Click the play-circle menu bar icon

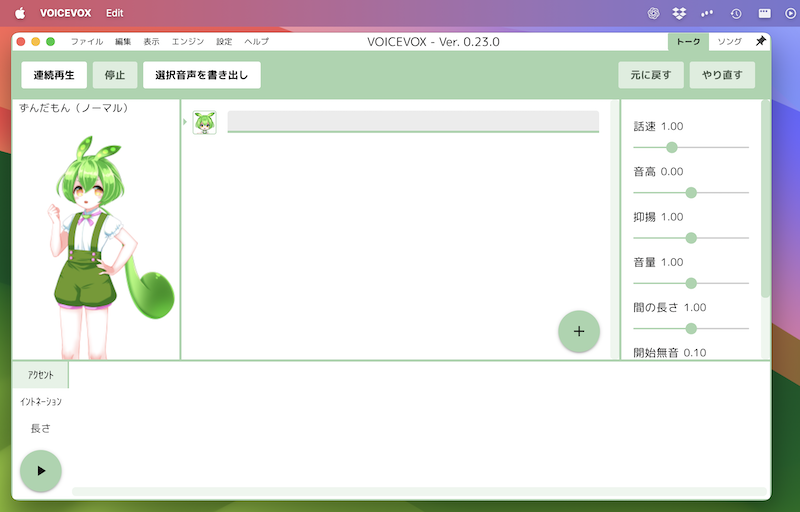791,13
